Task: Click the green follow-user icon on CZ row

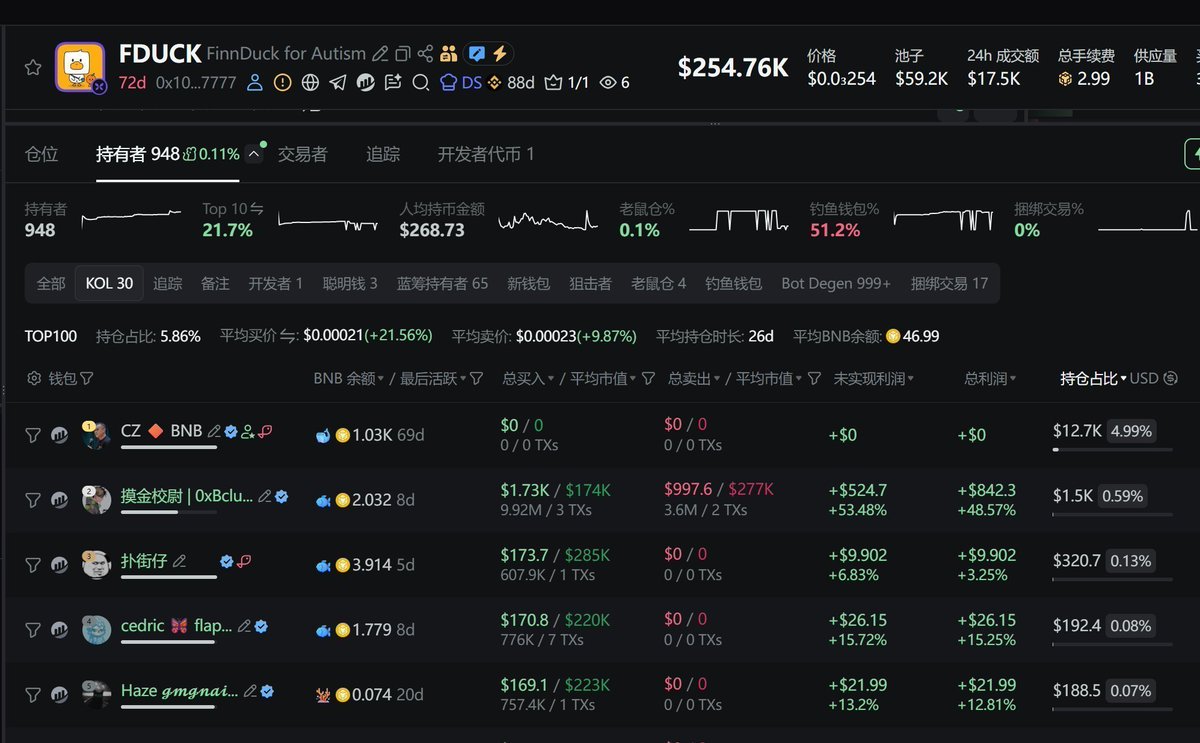Action: point(248,432)
